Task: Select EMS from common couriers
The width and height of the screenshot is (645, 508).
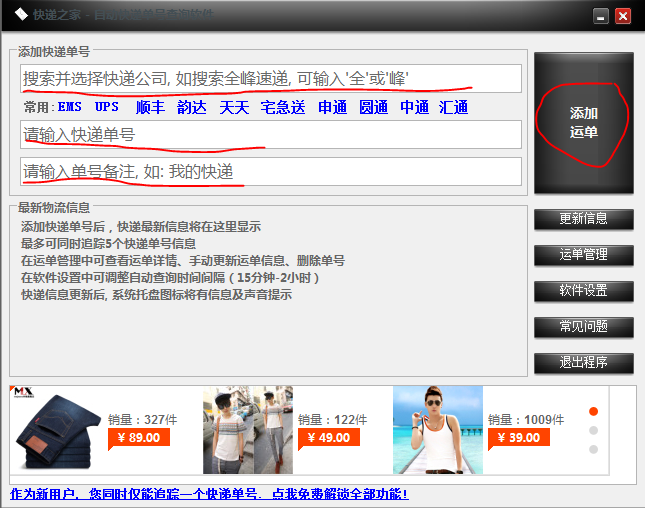Action: tap(70, 107)
